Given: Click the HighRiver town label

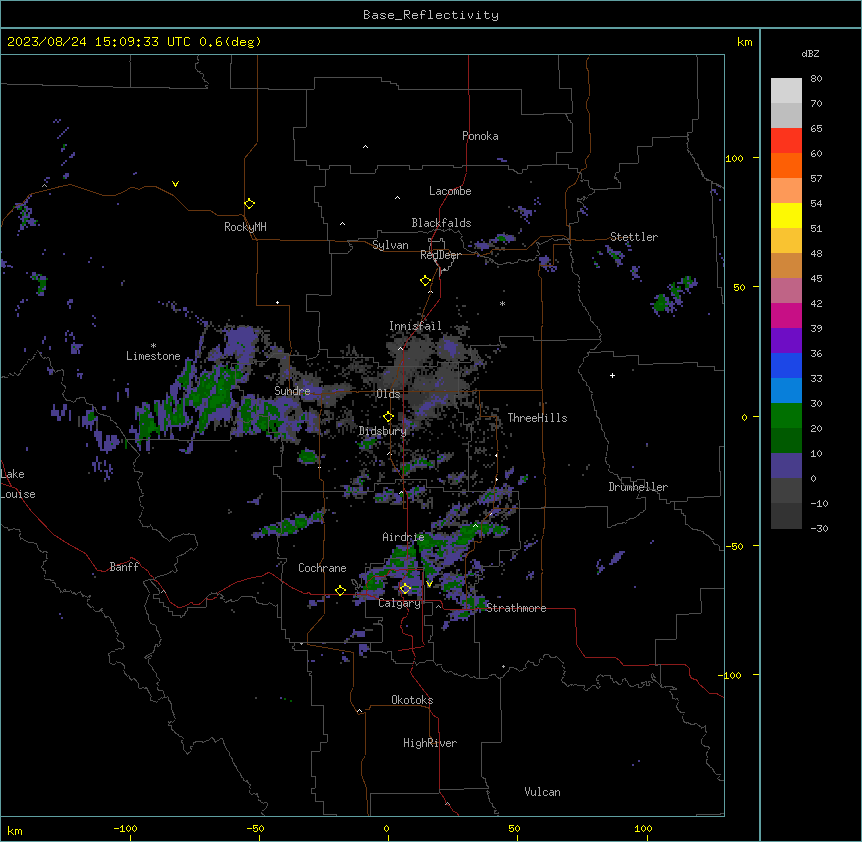Looking at the screenshot, I should [430, 743].
